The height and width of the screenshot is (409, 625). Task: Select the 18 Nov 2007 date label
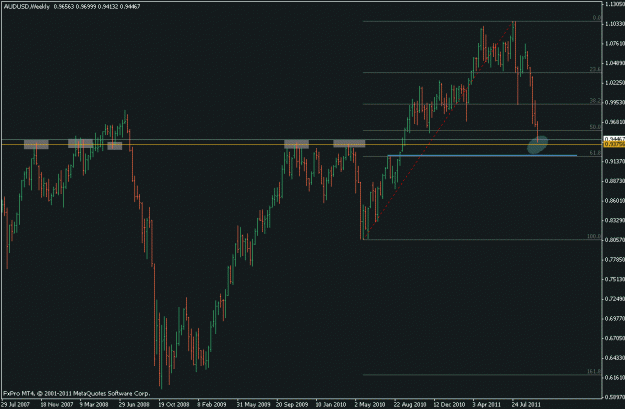tap(57, 404)
